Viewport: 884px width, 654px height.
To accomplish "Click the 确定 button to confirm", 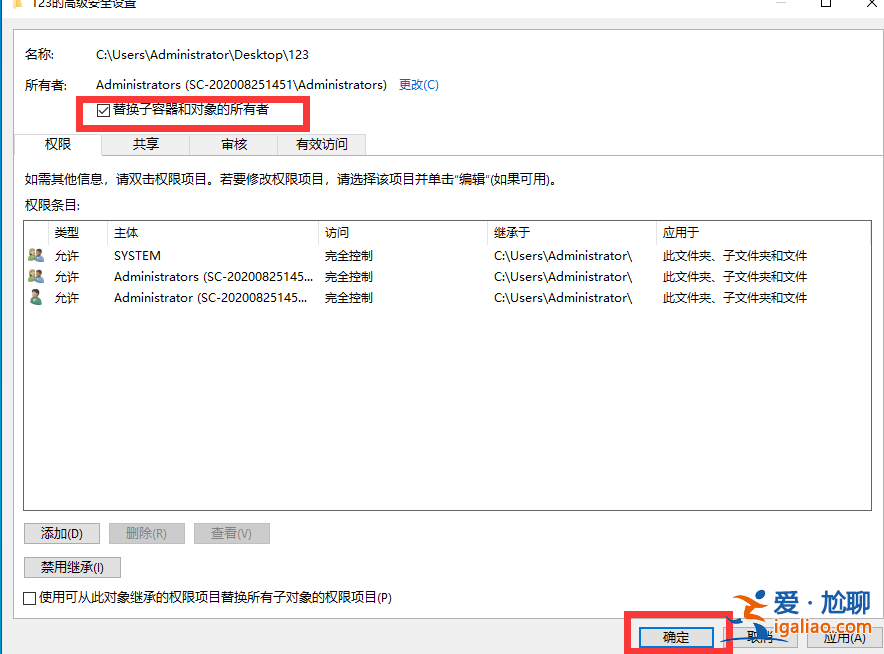I will [x=676, y=636].
